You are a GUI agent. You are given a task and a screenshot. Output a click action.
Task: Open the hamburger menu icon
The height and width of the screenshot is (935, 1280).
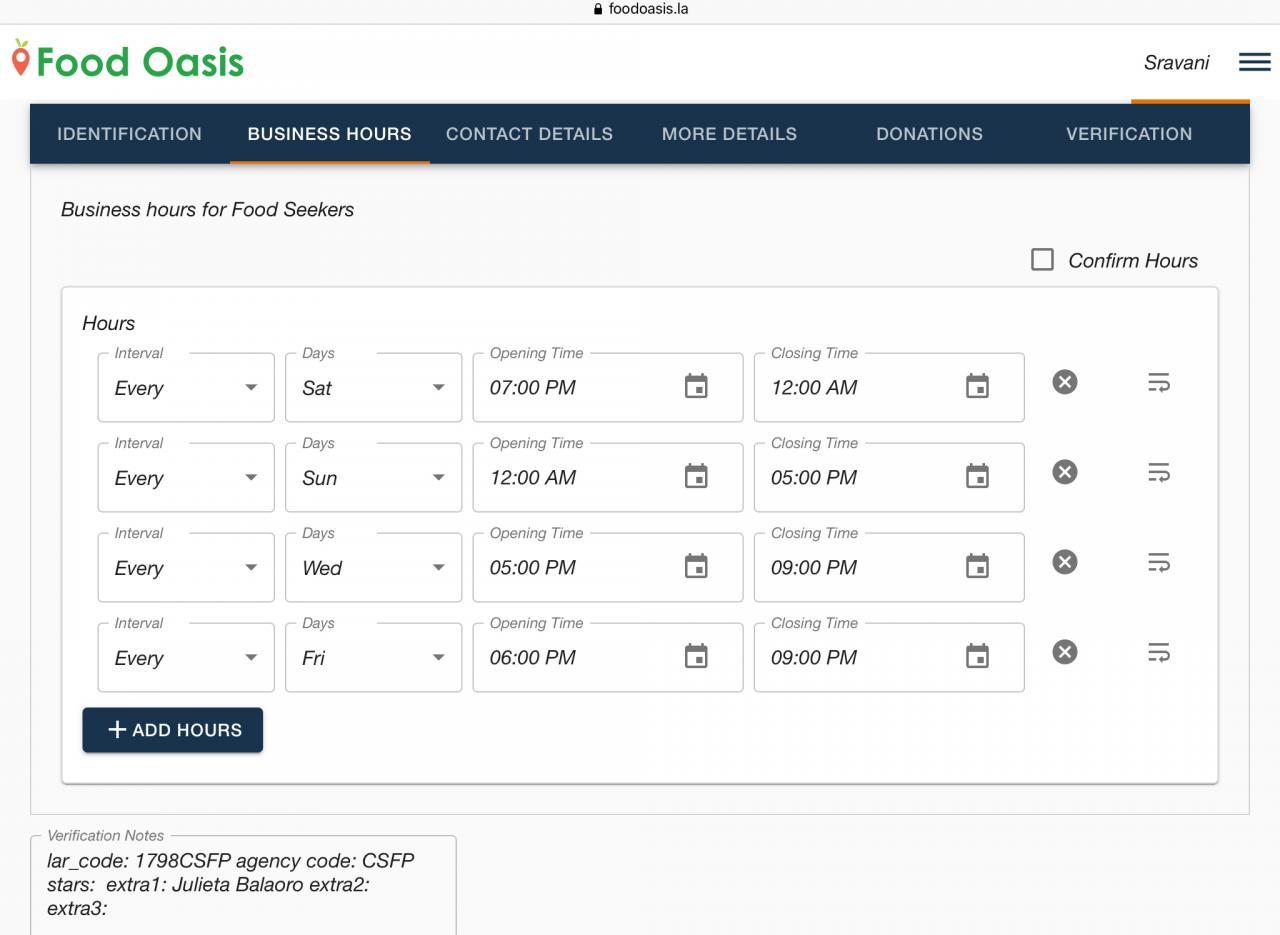1254,62
